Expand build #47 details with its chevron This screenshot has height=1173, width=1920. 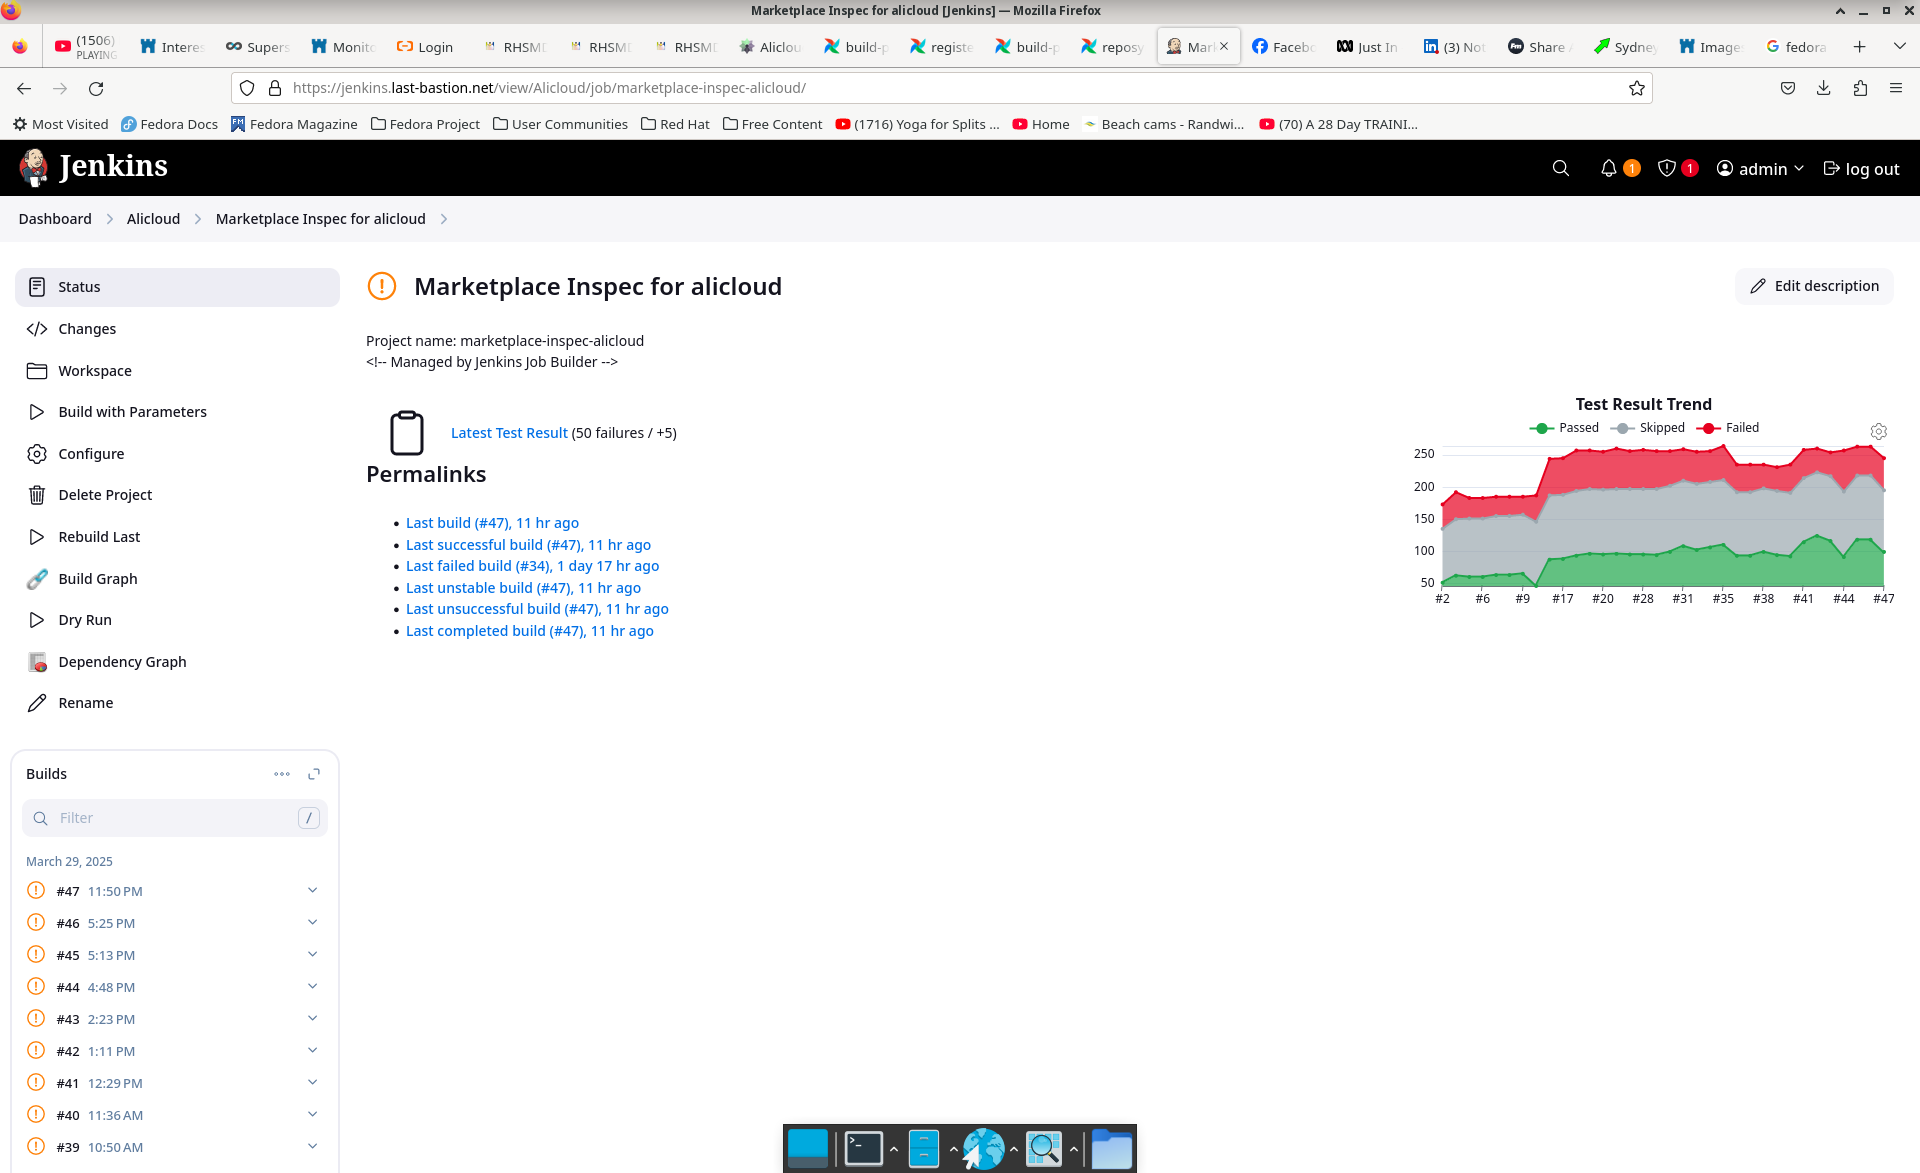(312, 889)
